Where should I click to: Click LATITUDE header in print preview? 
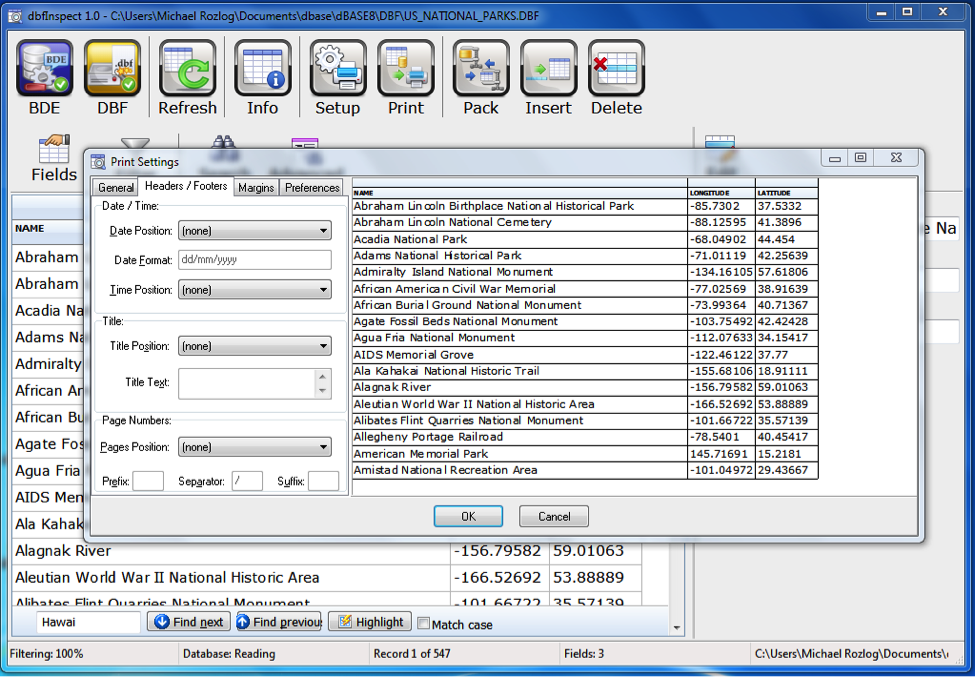tap(787, 193)
